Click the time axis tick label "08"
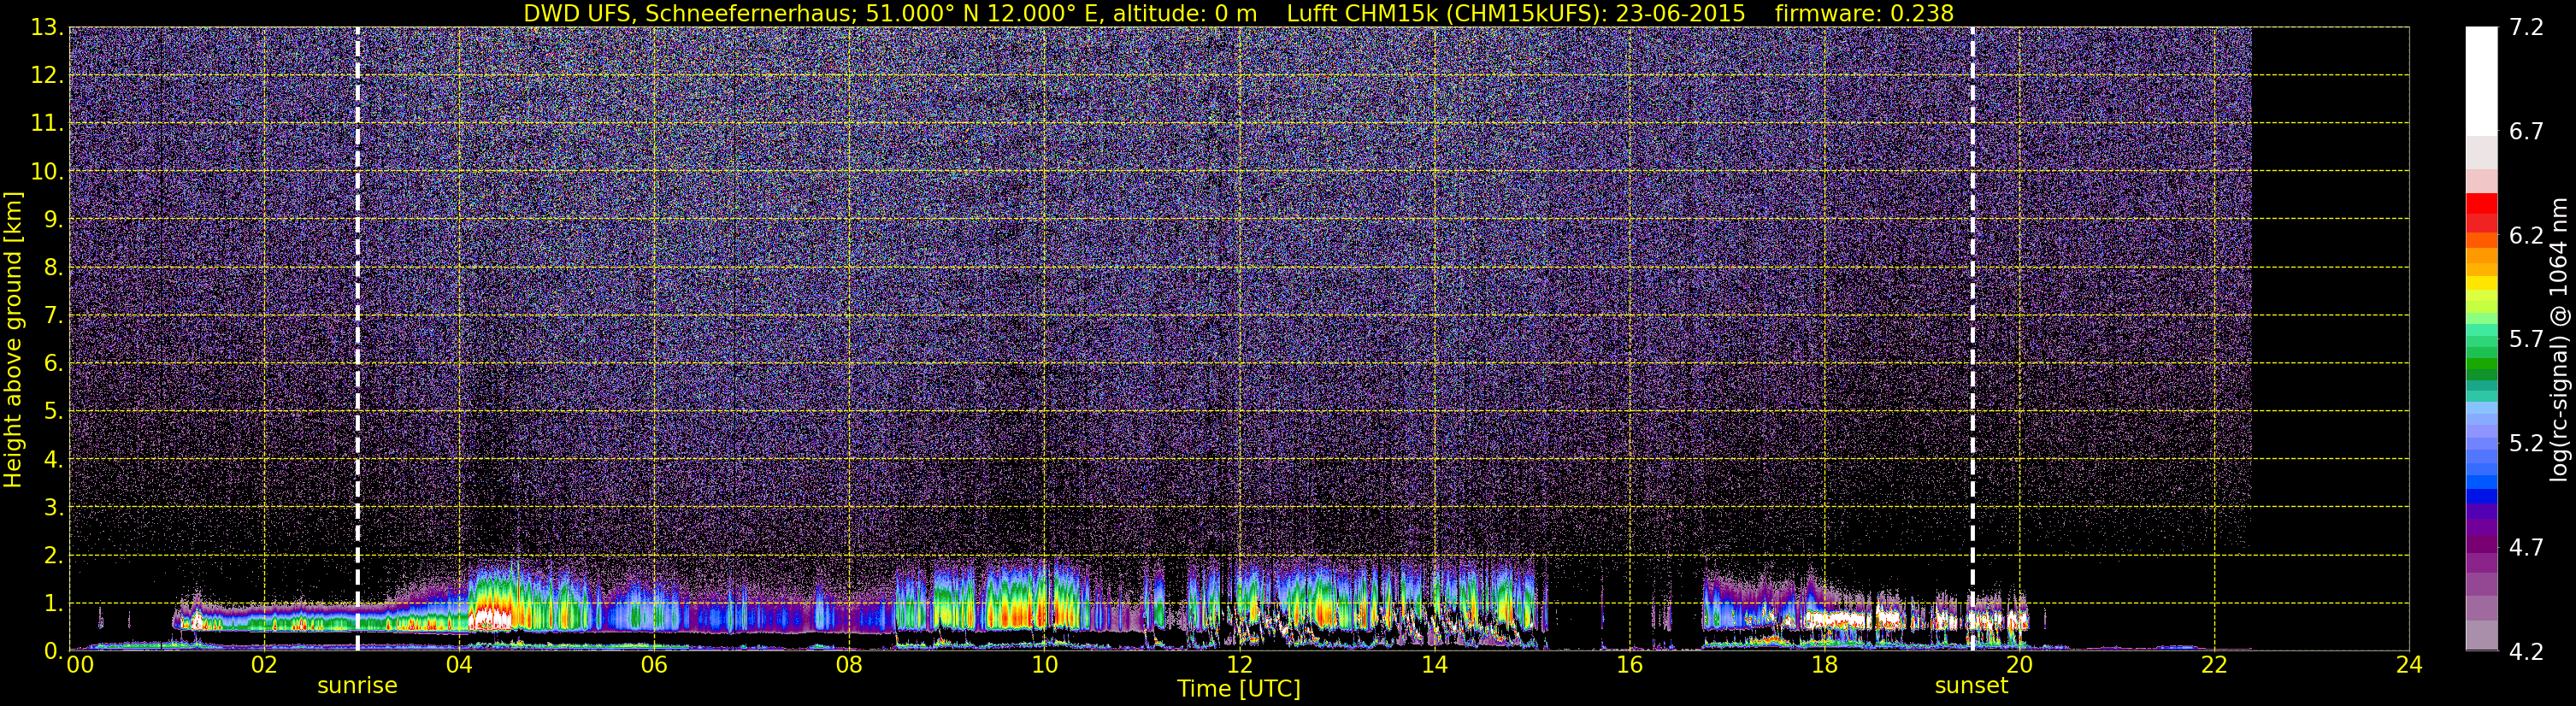2576x706 pixels. [x=849, y=665]
